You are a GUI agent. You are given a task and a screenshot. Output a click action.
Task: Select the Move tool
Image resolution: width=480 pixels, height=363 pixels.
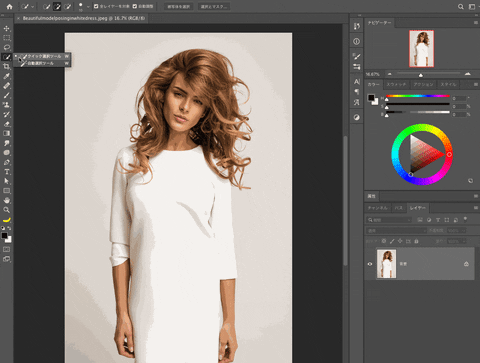point(7,28)
